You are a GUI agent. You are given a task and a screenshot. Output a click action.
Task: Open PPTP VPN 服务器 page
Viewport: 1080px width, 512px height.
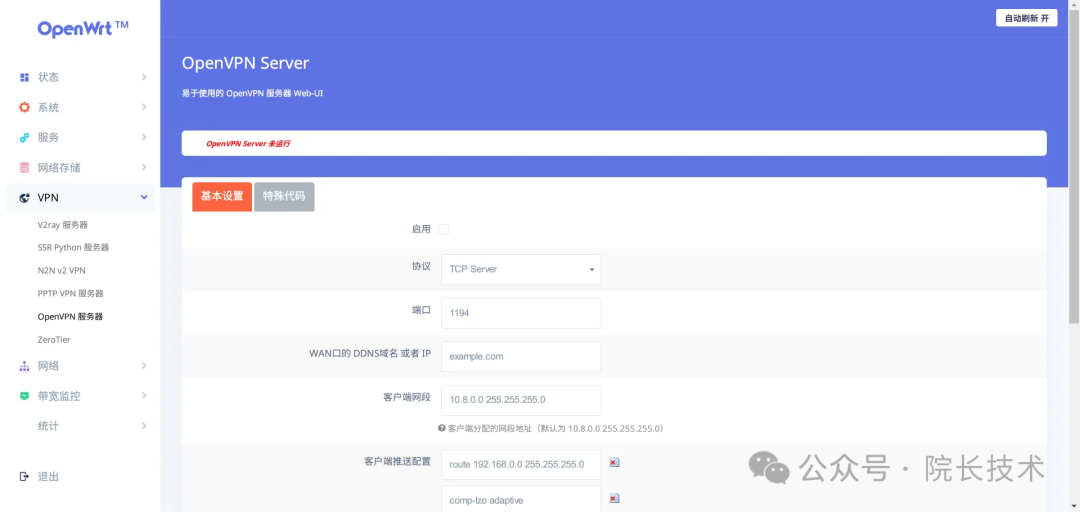pos(70,294)
